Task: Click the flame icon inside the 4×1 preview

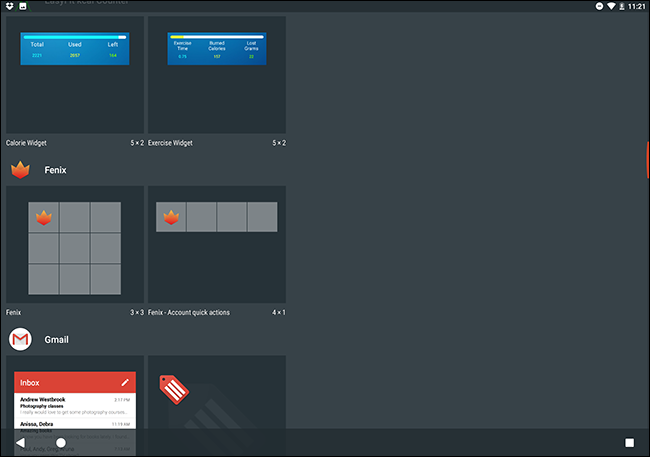Action: (x=171, y=217)
